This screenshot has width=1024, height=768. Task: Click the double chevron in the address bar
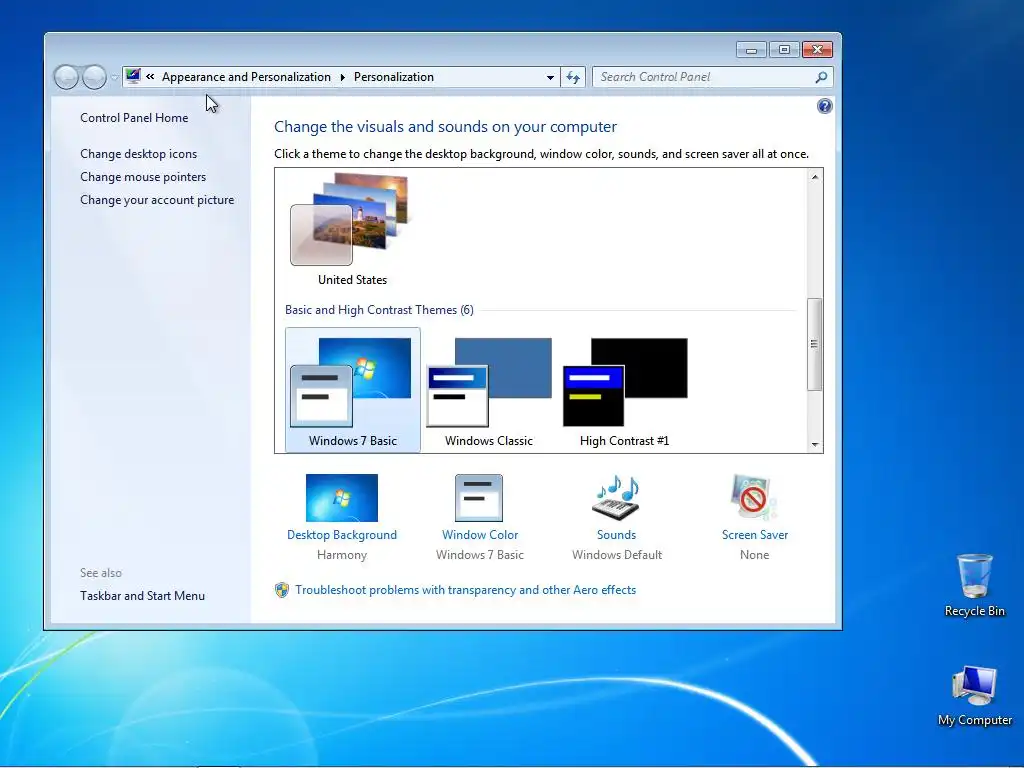coord(150,76)
